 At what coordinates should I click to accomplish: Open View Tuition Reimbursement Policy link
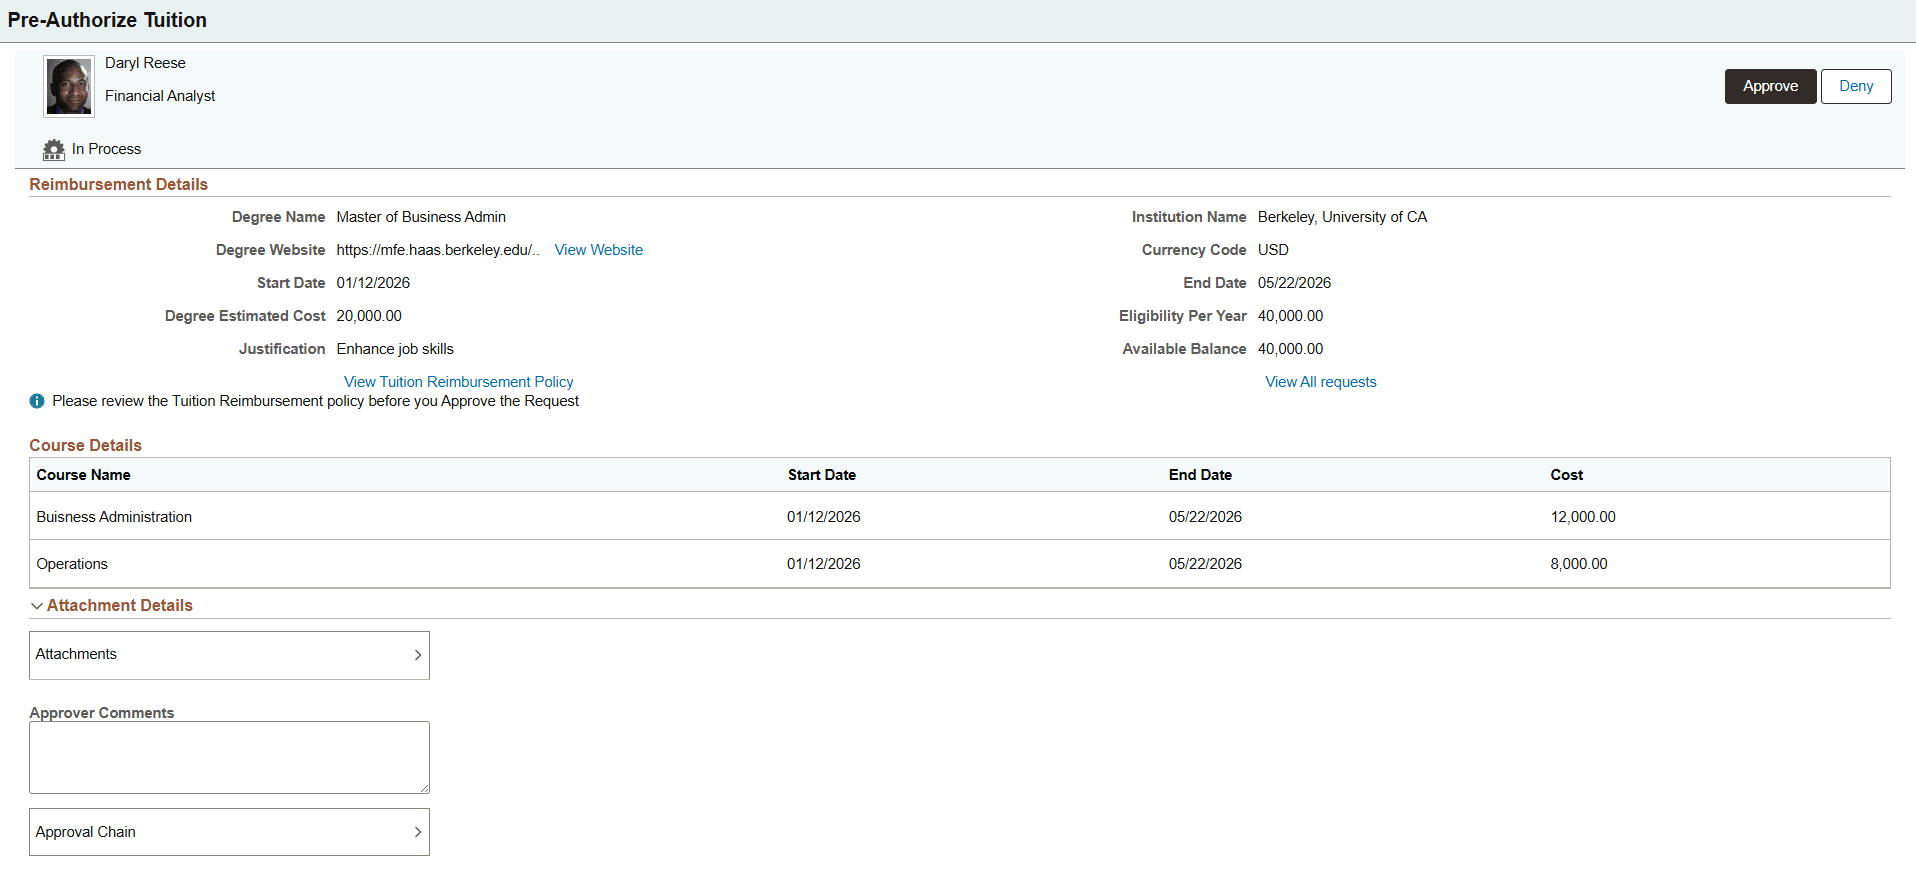tap(459, 382)
